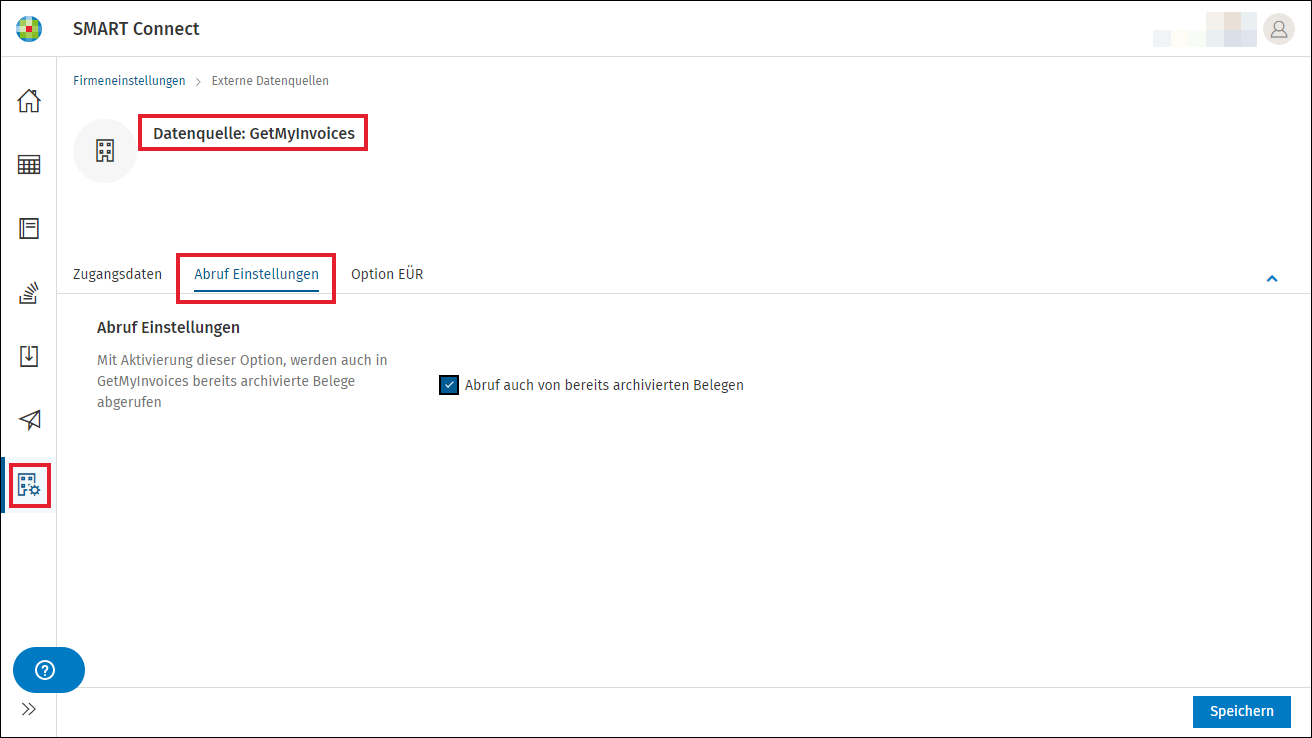The height and width of the screenshot is (738, 1312).
Task: Open the document list icon in sidebar
Action: click(29, 228)
